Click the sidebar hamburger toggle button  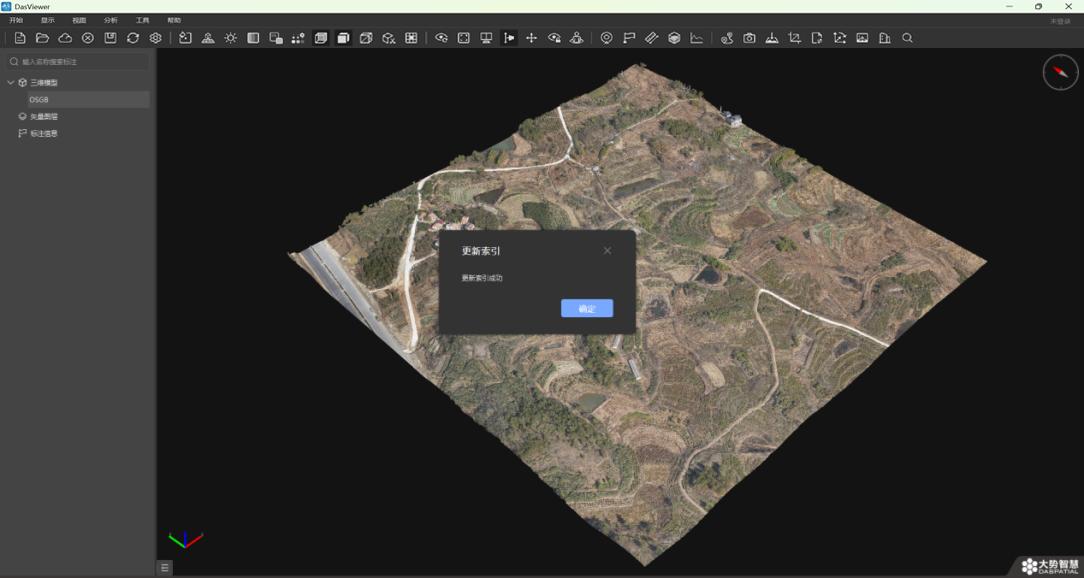165,568
